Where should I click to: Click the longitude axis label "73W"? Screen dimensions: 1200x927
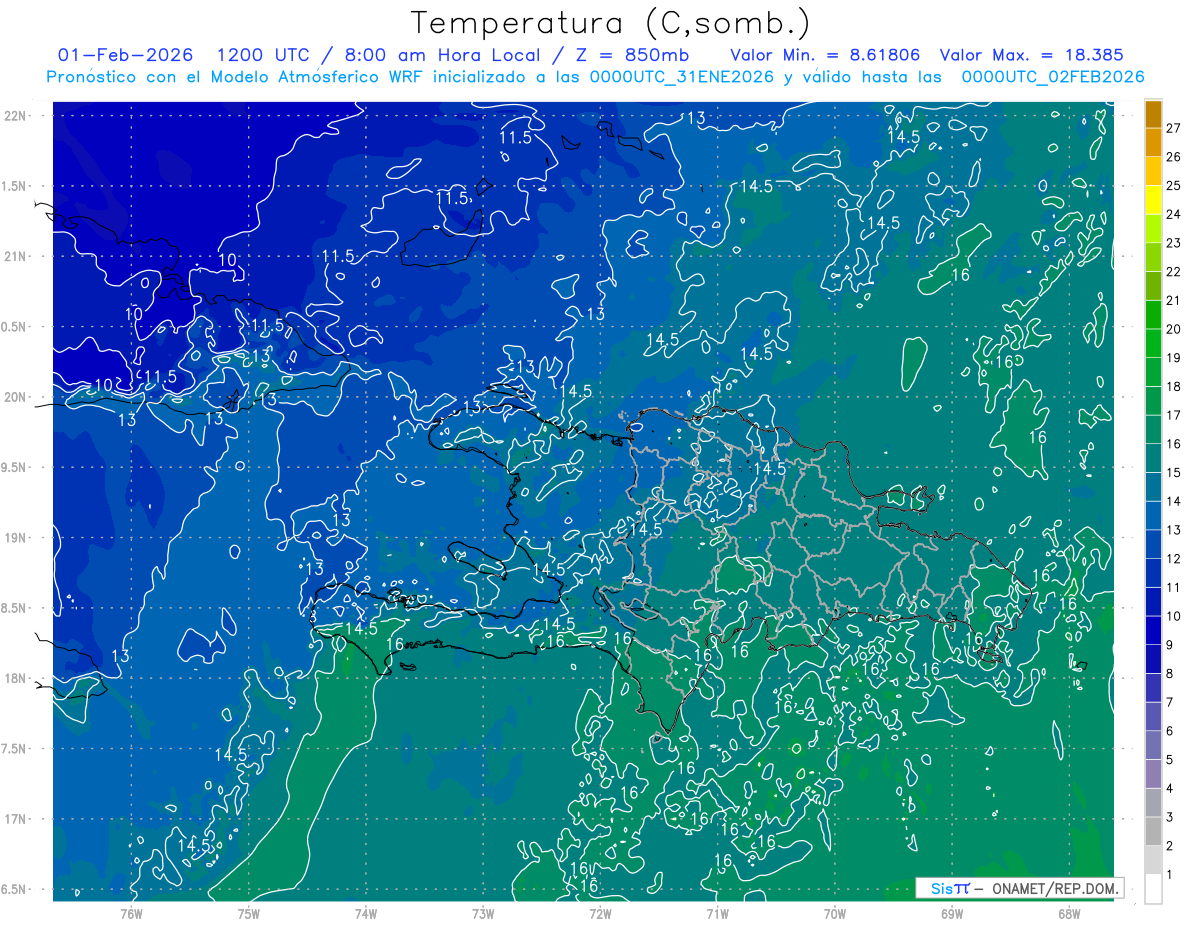click(x=483, y=913)
